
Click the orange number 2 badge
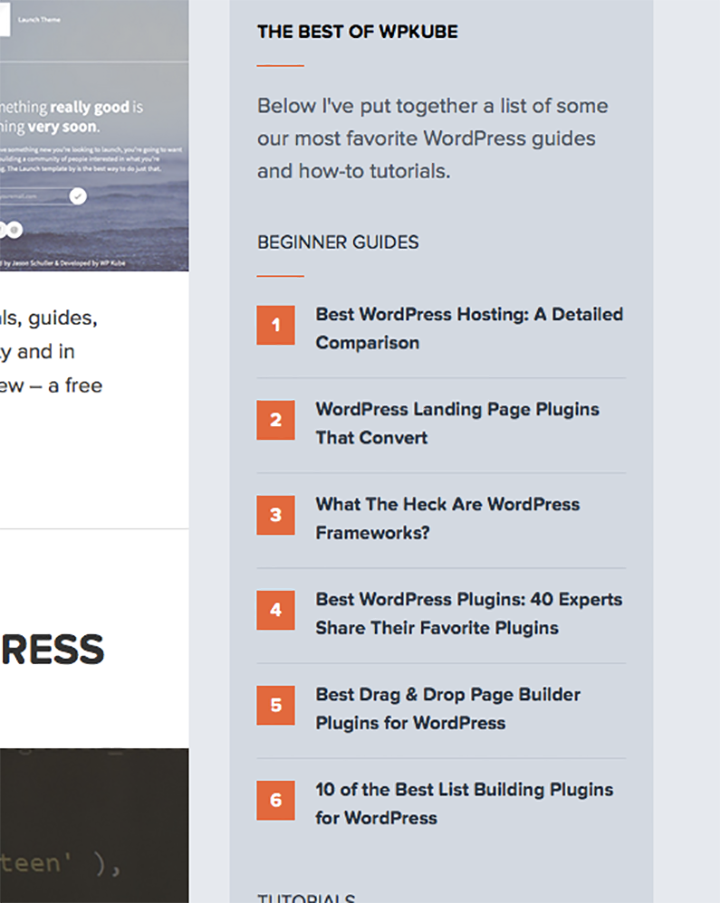[x=276, y=420]
